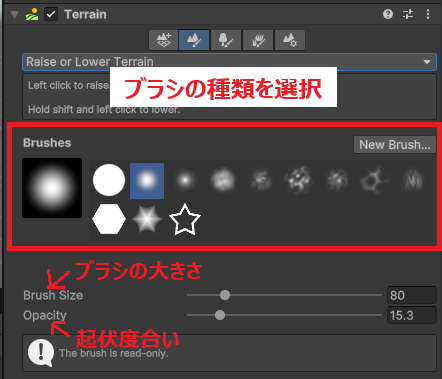Click the Brush Size value field
442x379 pixels.
pos(412,295)
